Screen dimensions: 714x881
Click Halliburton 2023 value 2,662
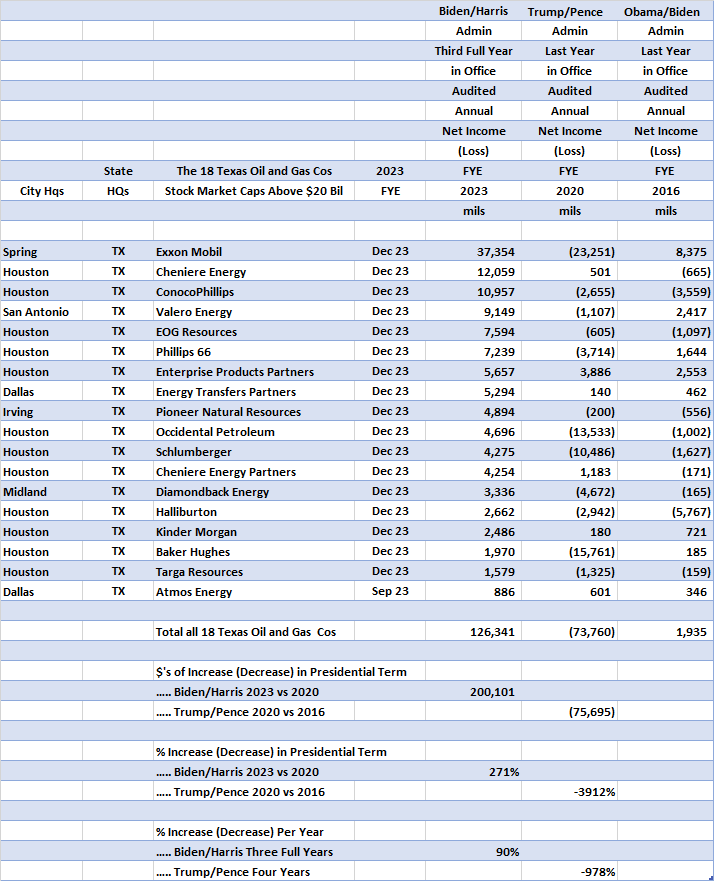pos(473,511)
